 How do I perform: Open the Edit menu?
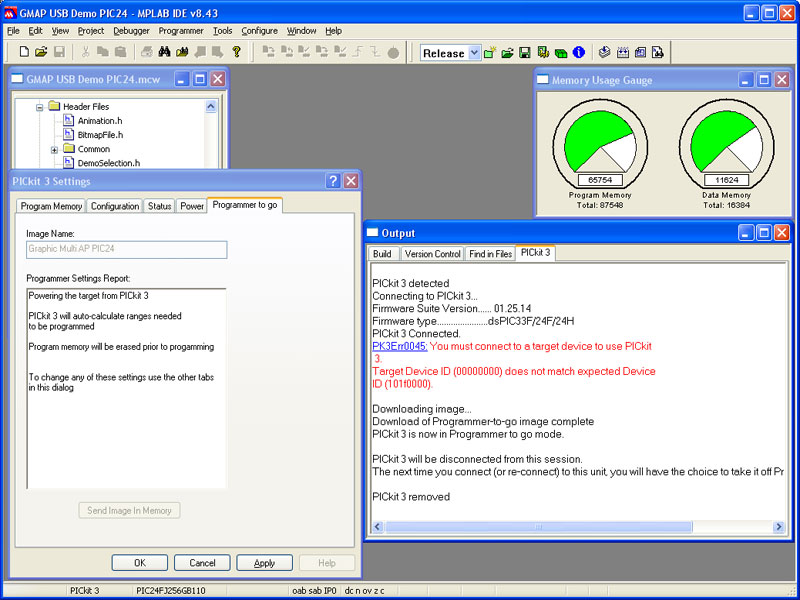tap(35, 31)
